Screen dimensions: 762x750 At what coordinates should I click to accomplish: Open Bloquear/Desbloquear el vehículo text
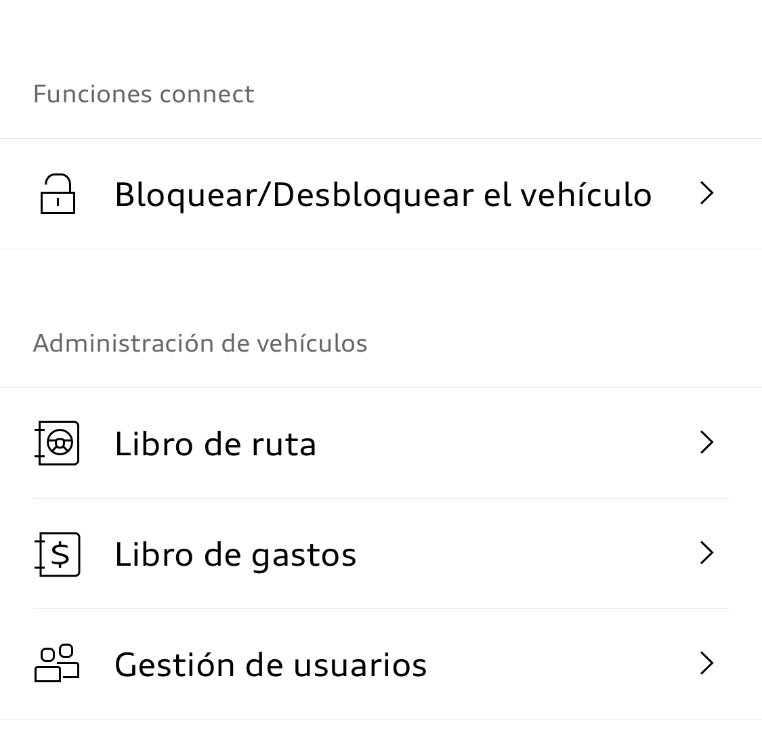pyautogui.click(x=383, y=195)
